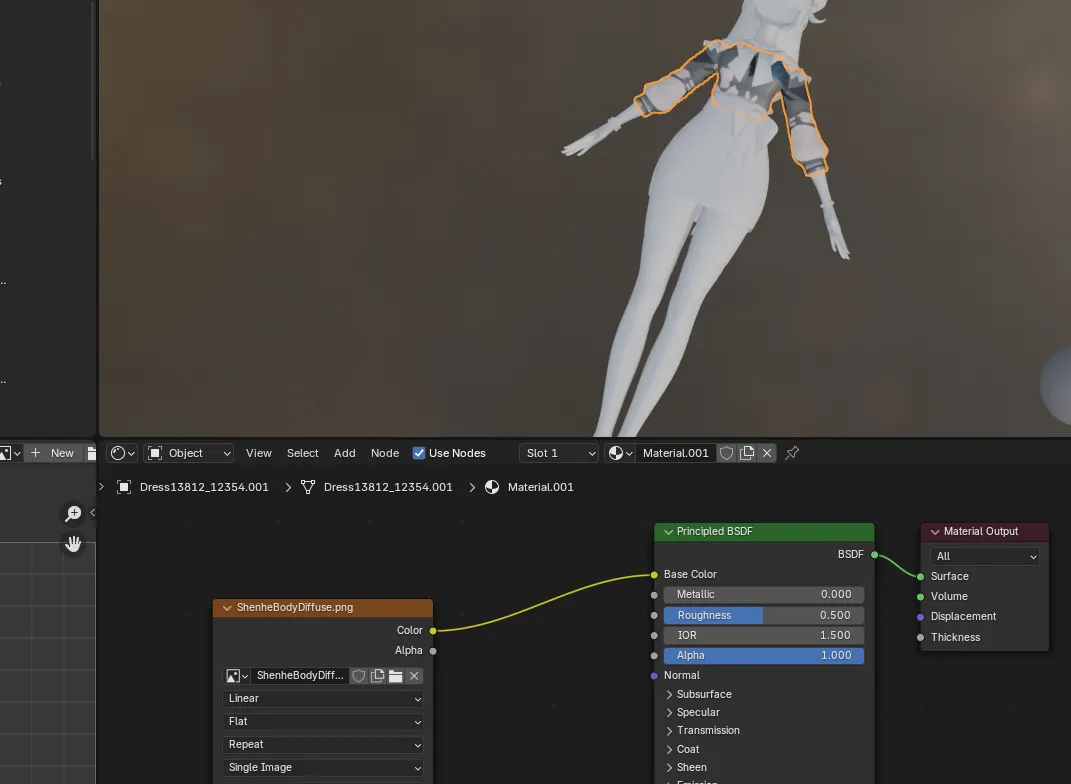Screen dimensions: 1071x784
Task: Collapse the breadcrumb path with its left arrow
Action: coord(101,487)
